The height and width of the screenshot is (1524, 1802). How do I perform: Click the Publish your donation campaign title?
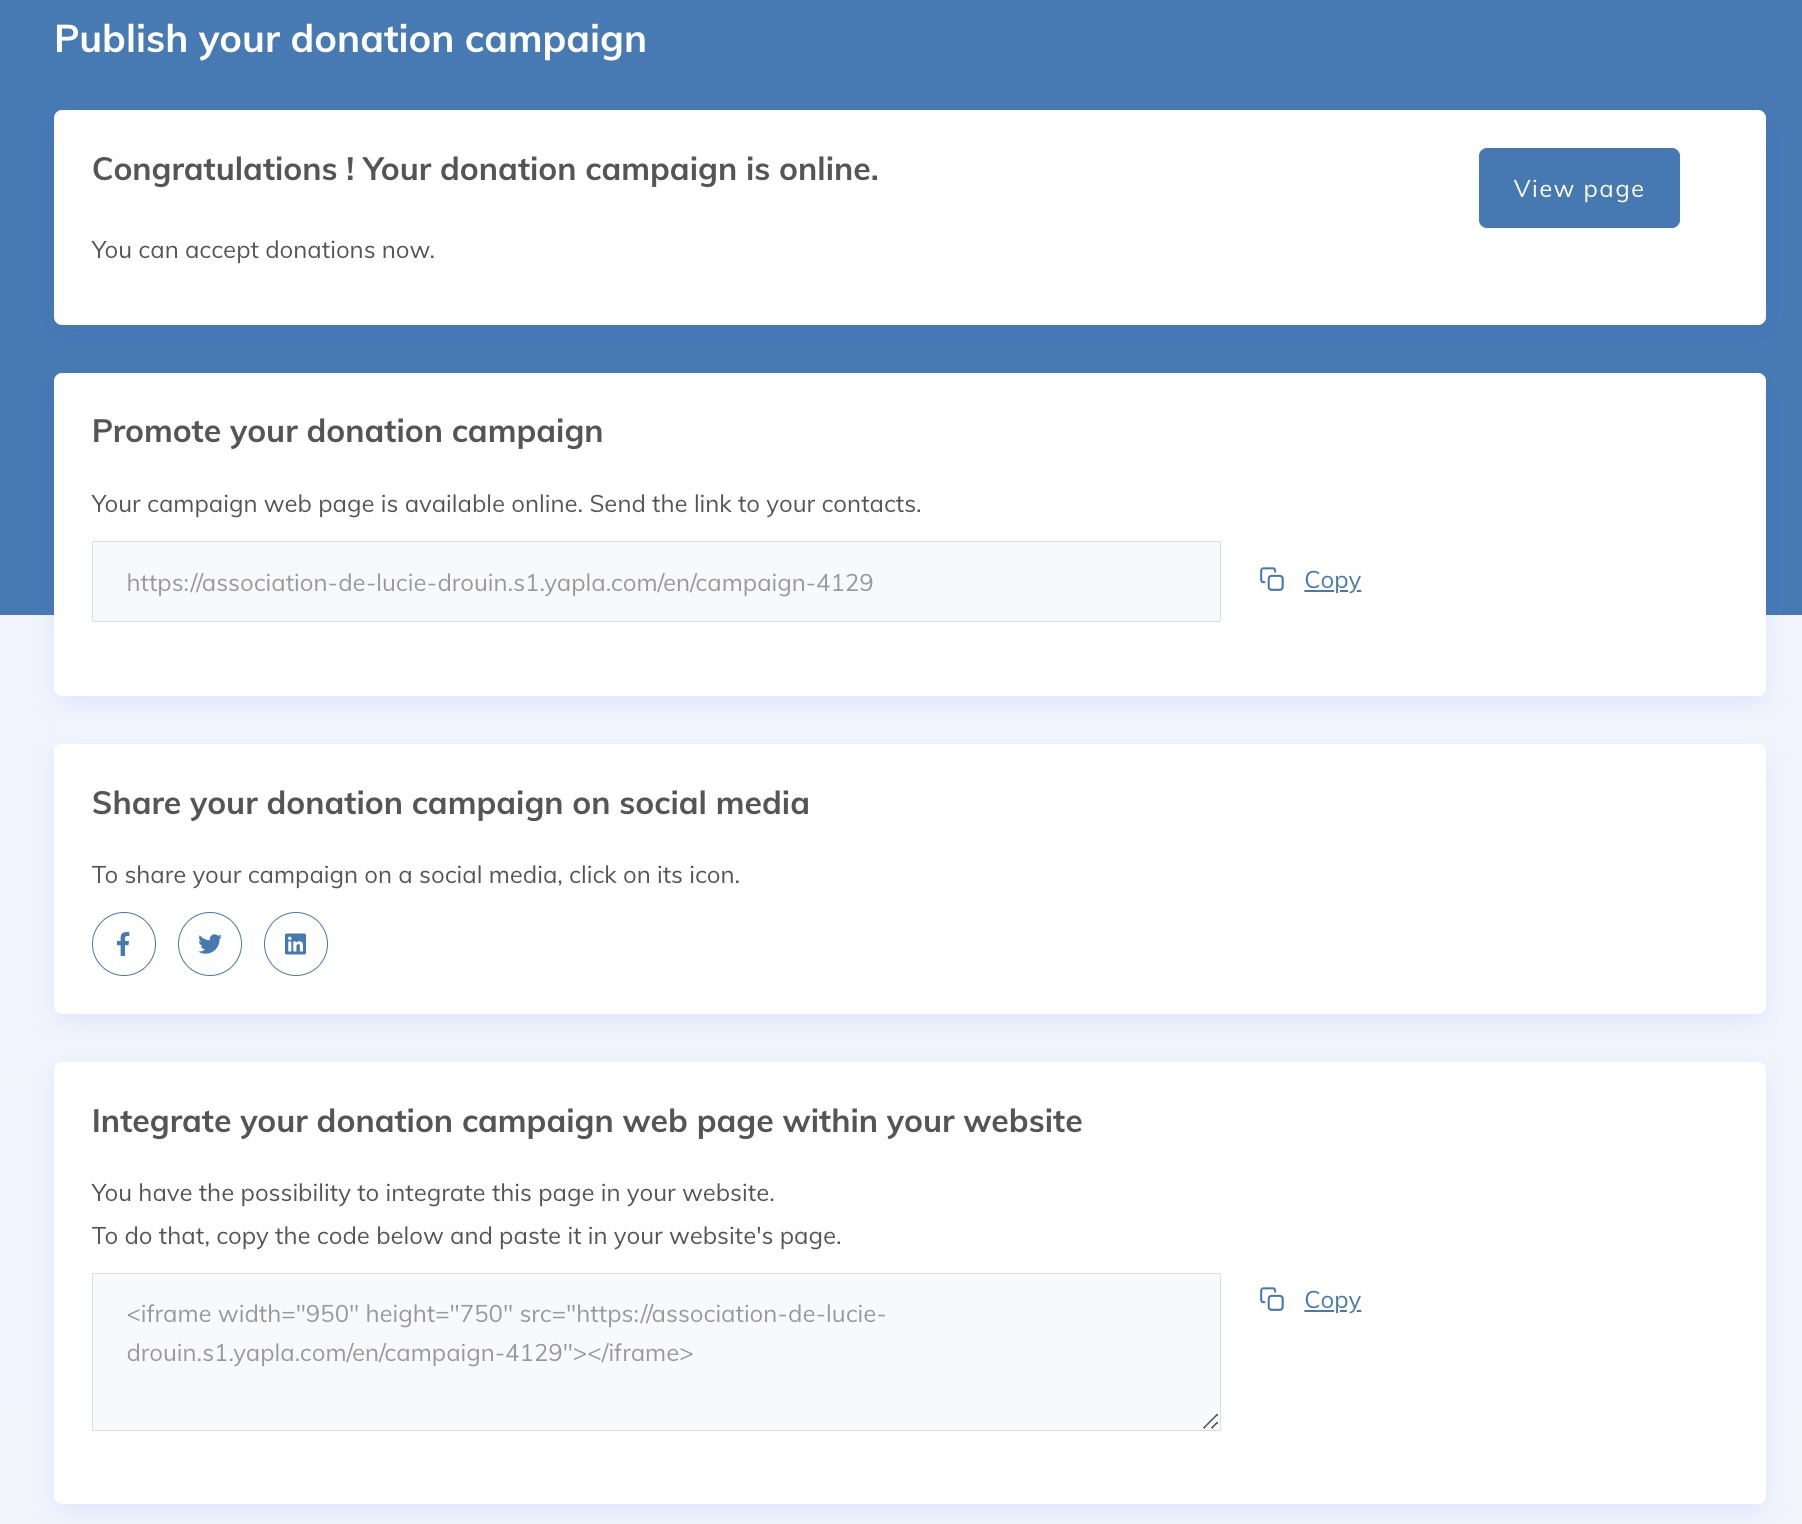350,39
